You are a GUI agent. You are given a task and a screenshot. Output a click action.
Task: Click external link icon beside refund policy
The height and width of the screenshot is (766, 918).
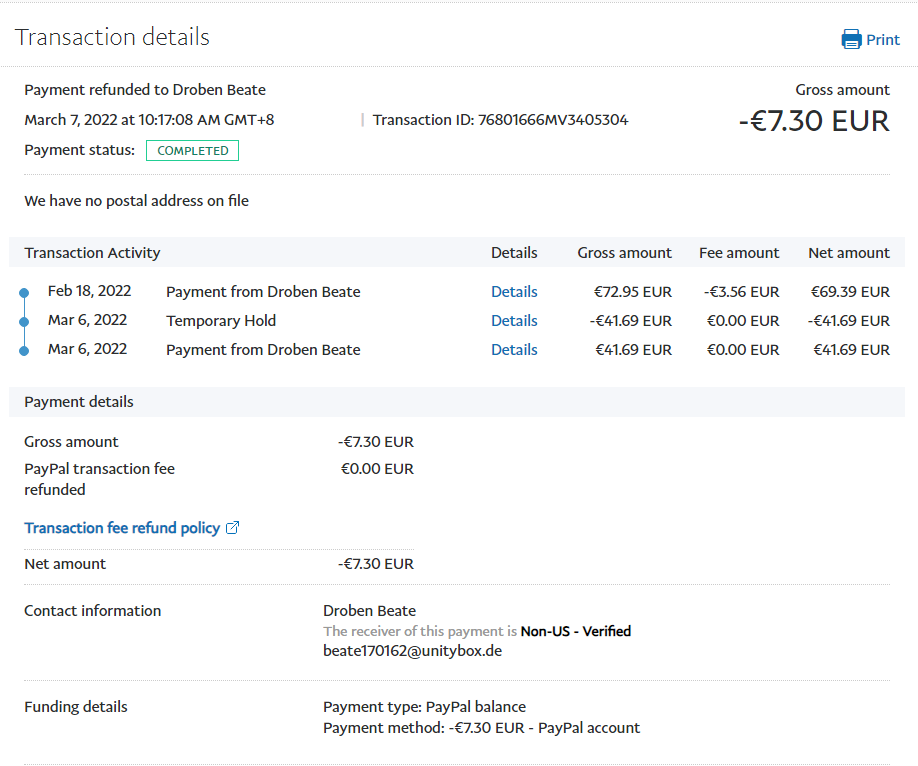pyautogui.click(x=233, y=528)
